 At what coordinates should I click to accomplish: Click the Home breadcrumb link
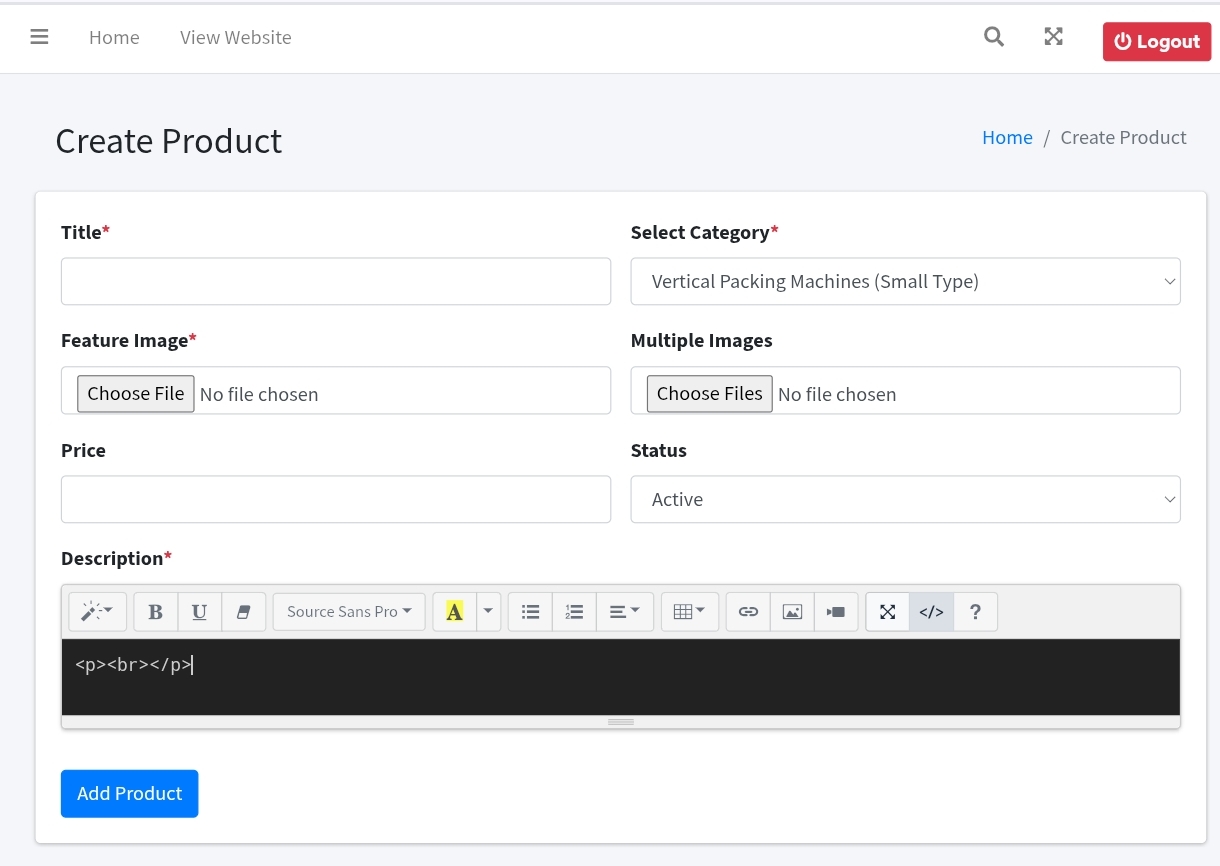pos(1007,138)
